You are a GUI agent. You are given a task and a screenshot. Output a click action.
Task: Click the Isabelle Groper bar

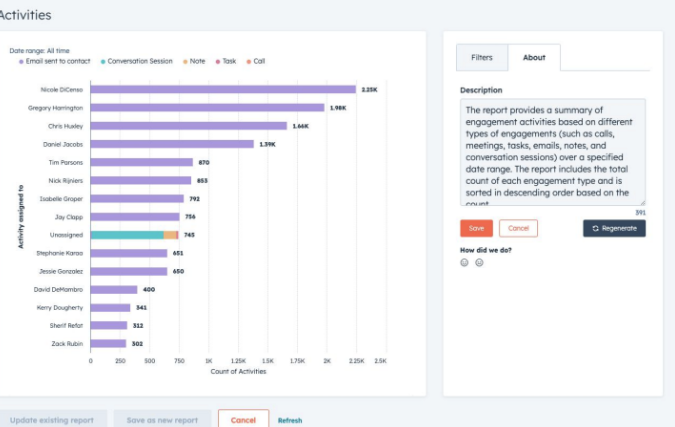point(137,199)
